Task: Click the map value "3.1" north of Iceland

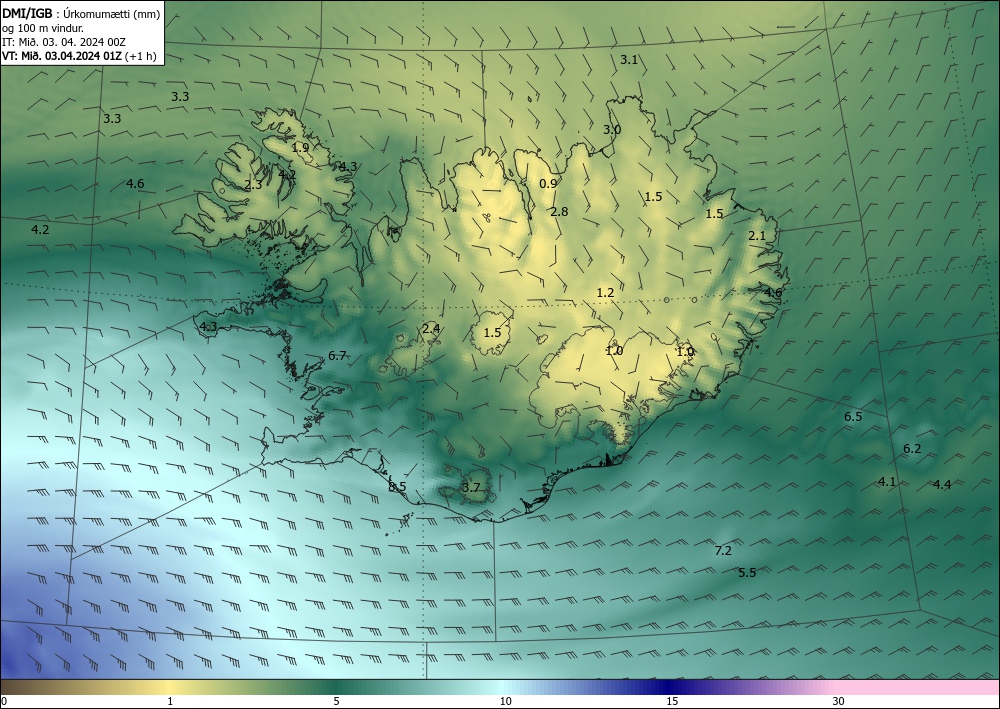Action: 629,60
